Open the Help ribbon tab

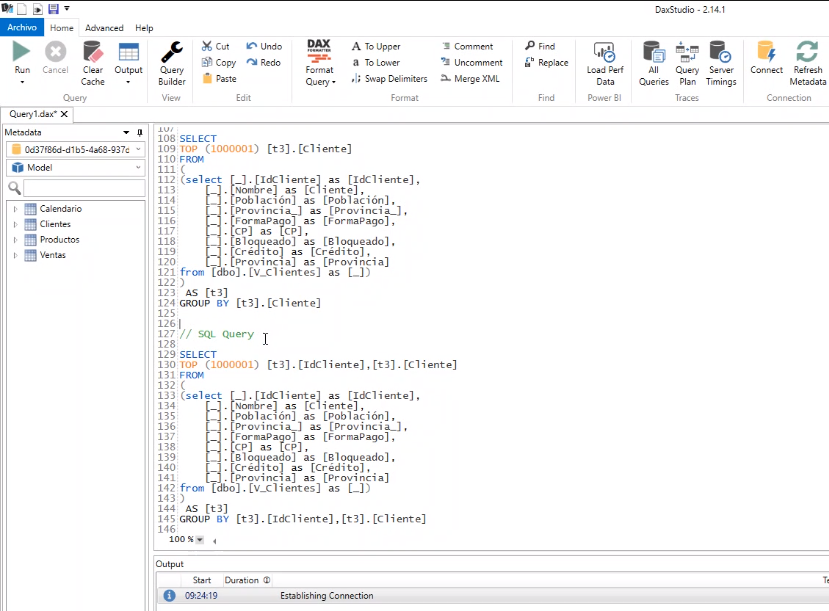tap(144, 28)
